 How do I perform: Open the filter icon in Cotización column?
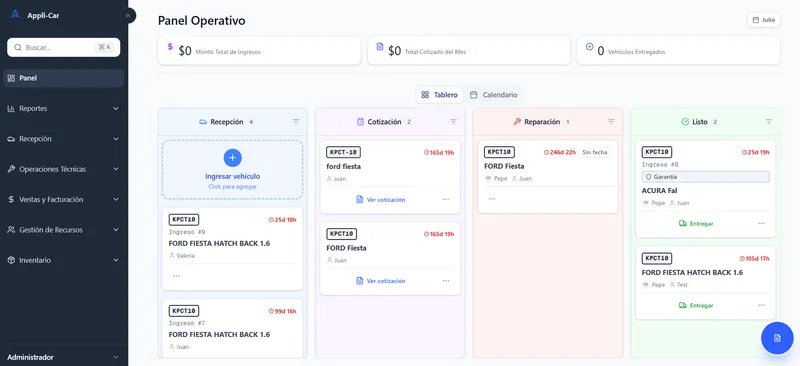453,122
